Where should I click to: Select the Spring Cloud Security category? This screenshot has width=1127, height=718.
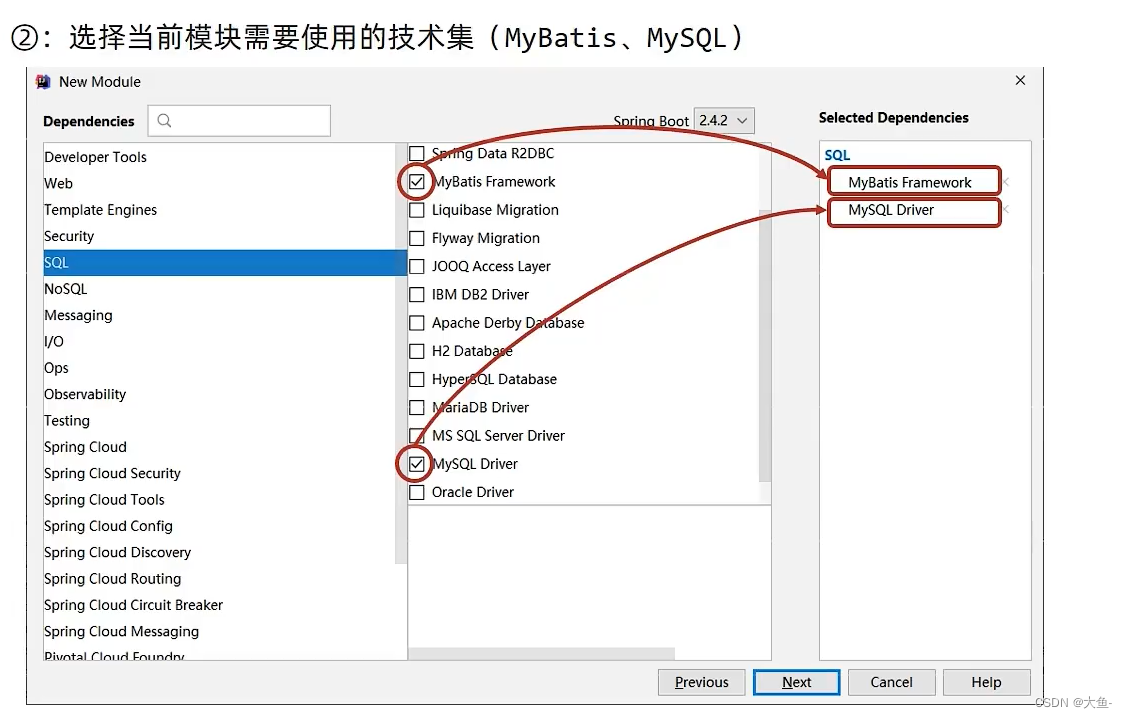point(219,473)
